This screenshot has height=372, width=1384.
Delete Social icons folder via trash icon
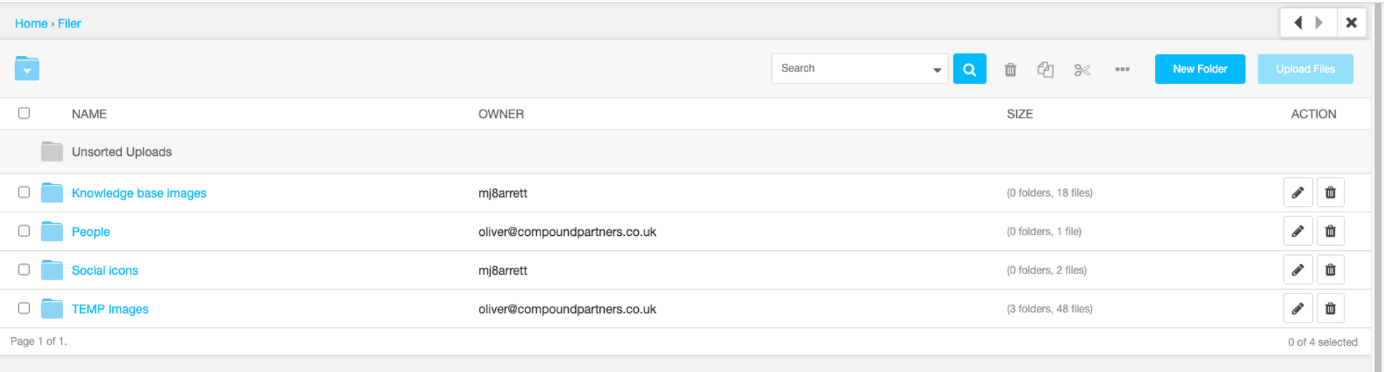point(1330,270)
